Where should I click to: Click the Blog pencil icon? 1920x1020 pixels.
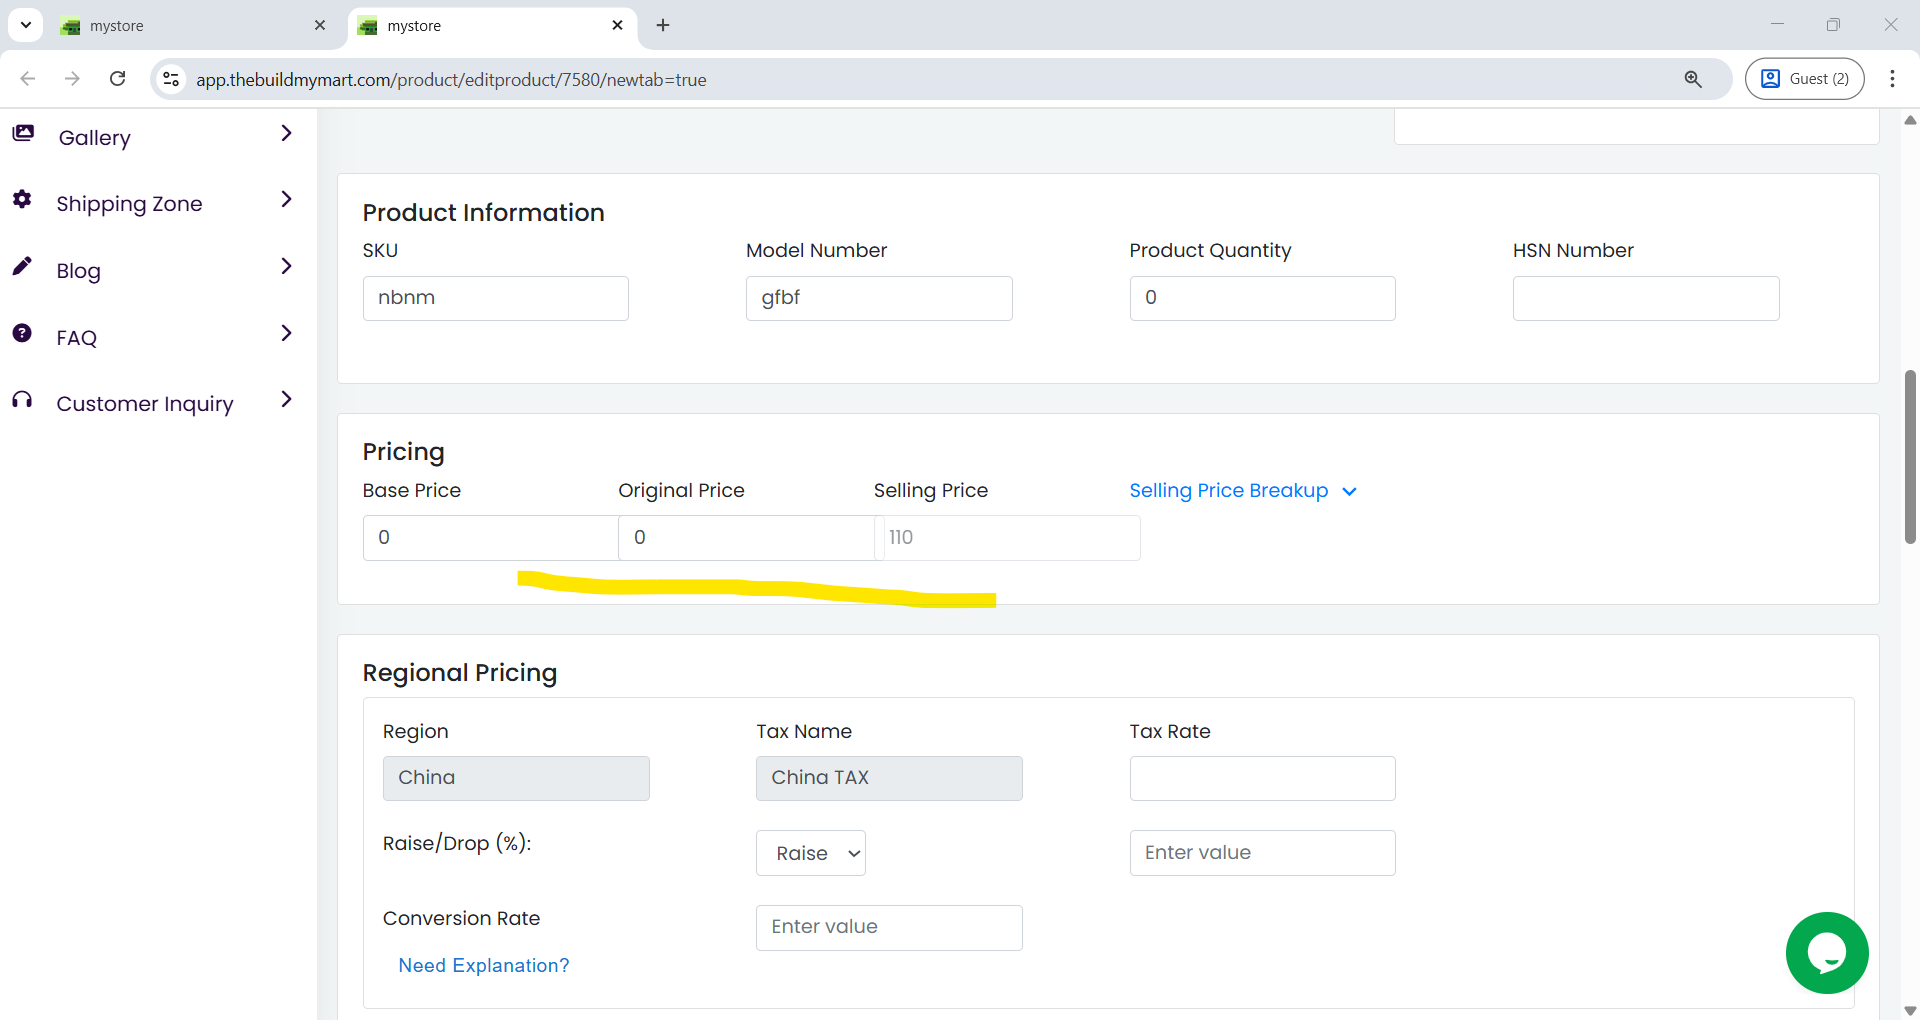click(22, 266)
